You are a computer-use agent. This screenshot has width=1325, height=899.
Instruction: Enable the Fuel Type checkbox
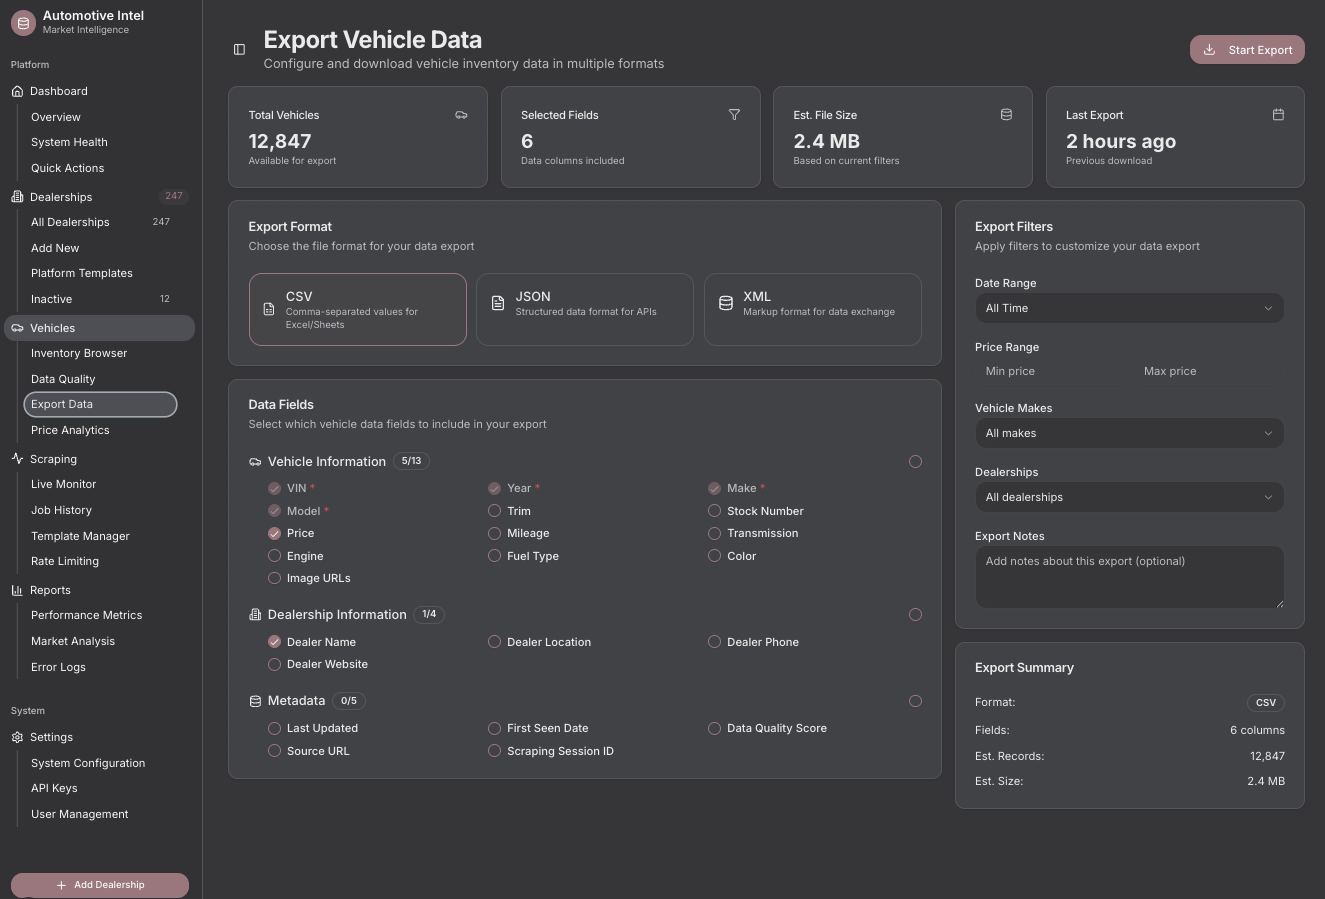[x=494, y=556]
